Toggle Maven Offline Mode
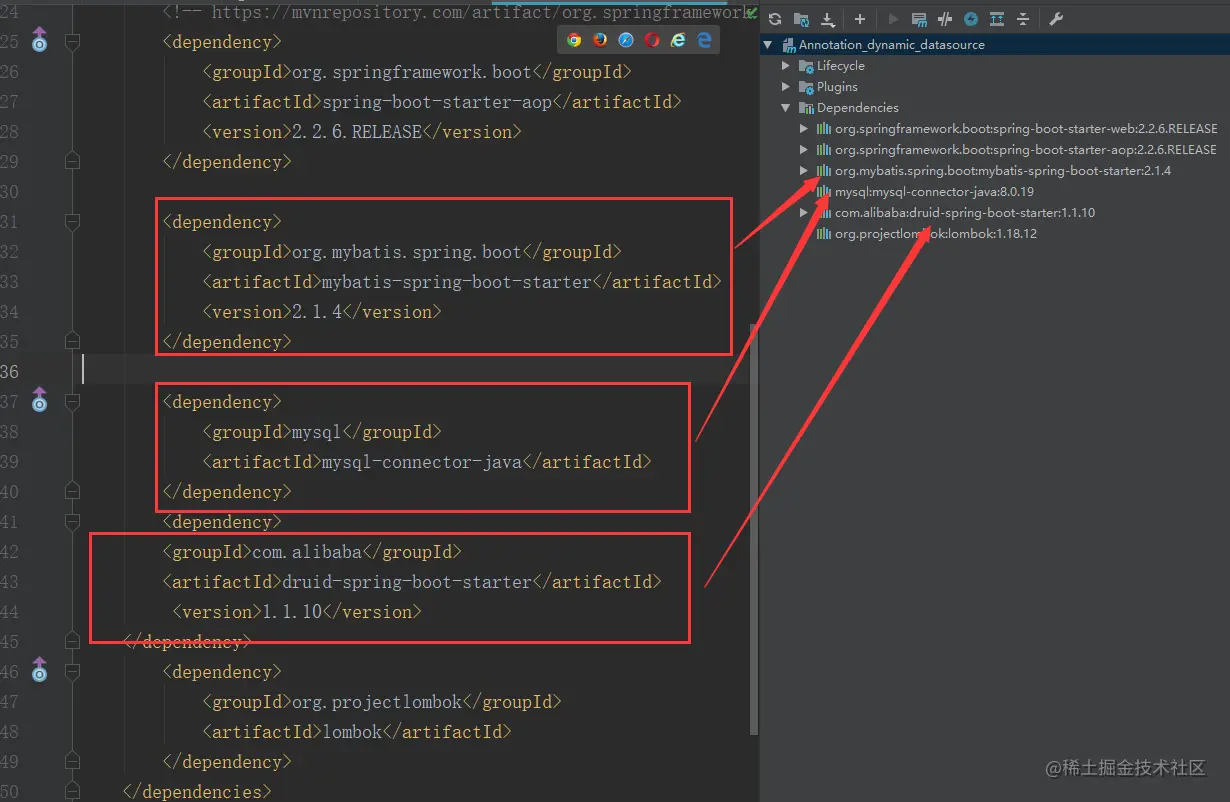Image resolution: width=1230 pixels, height=802 pixels. (x=945, y=19)
